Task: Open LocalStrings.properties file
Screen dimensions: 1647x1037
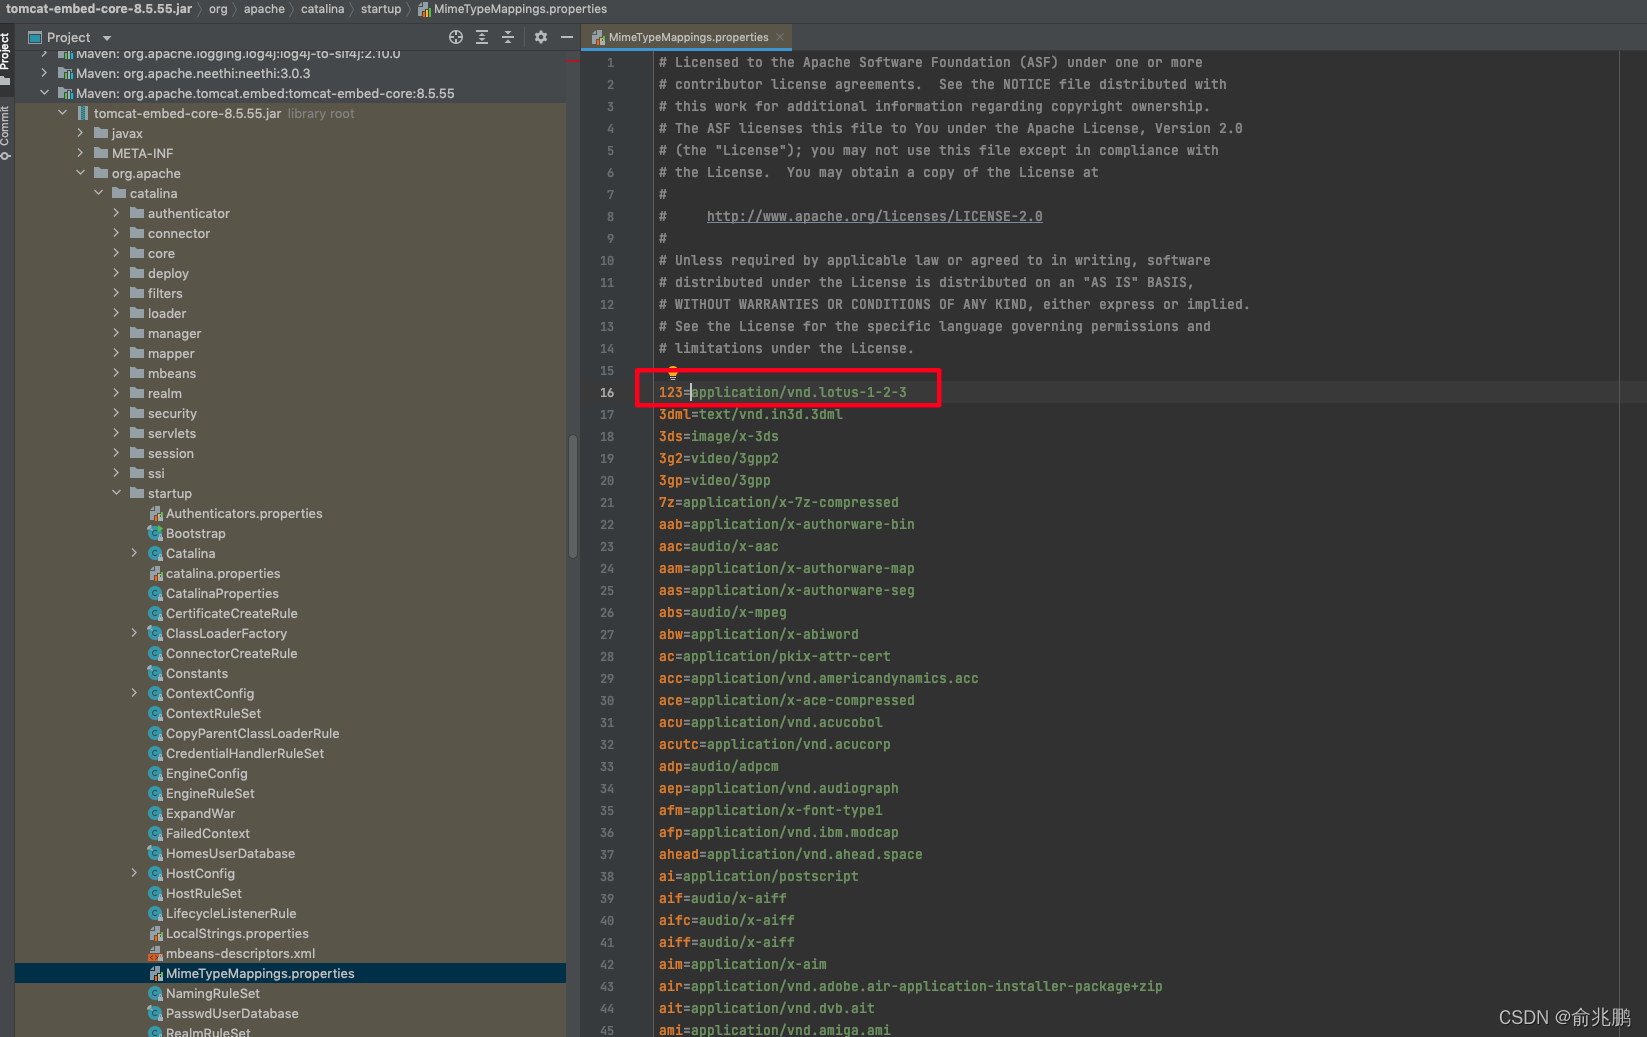Action: pos(237,933)
